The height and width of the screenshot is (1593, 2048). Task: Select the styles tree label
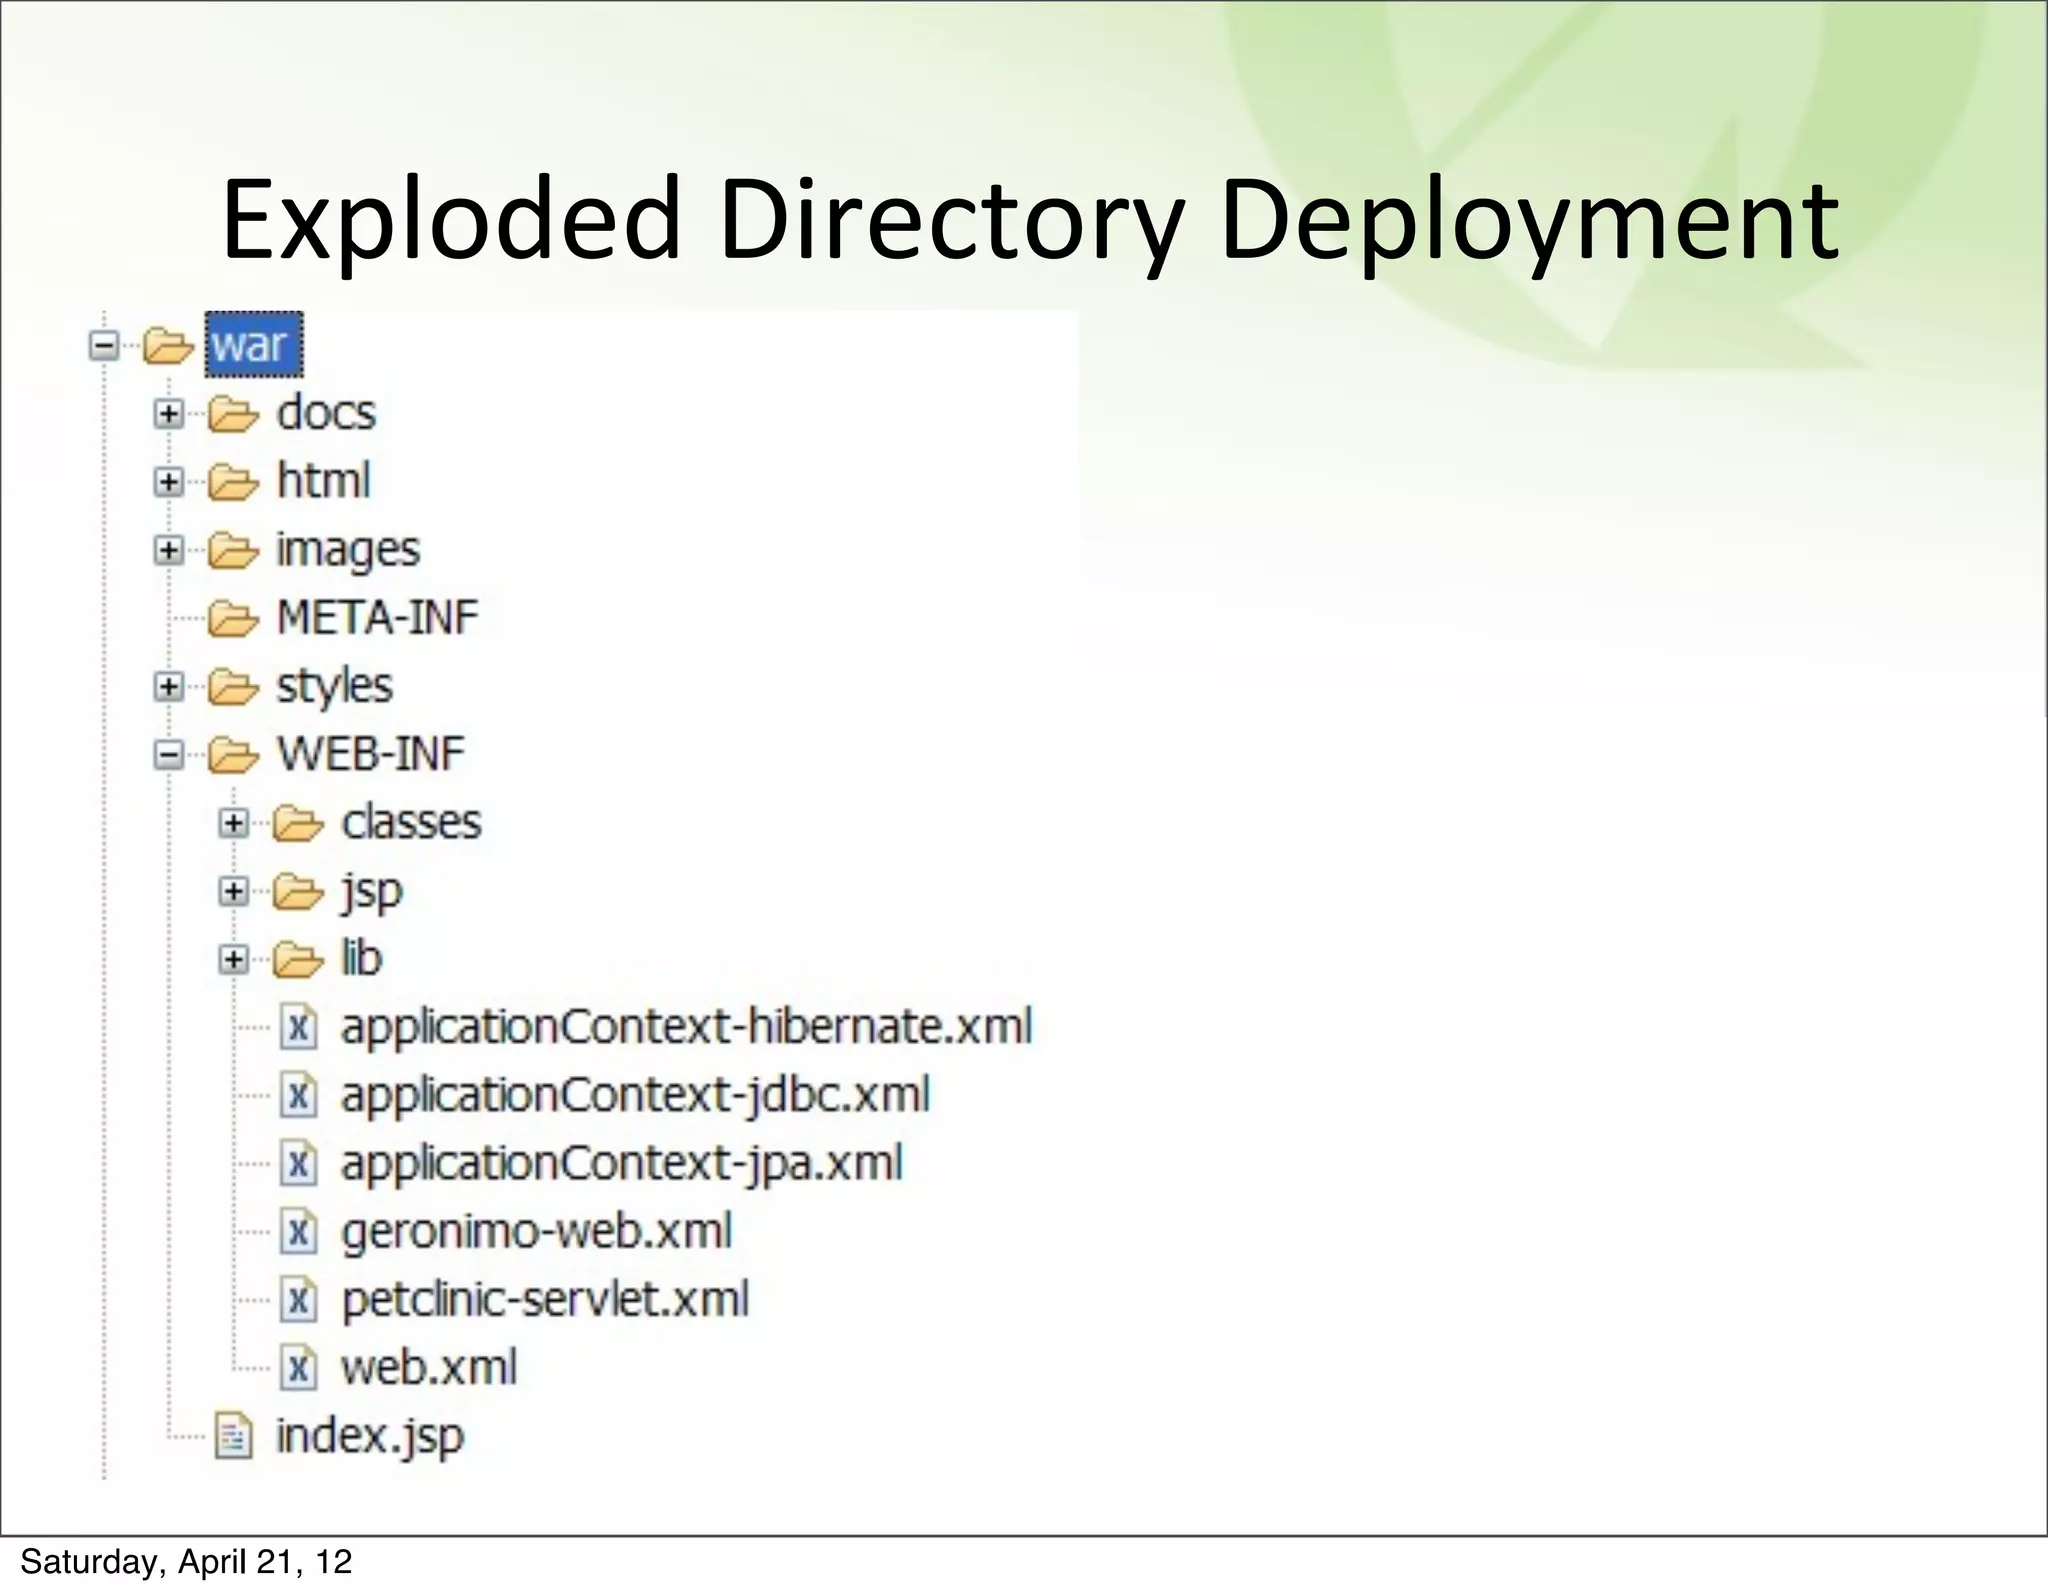coord(335,687)
